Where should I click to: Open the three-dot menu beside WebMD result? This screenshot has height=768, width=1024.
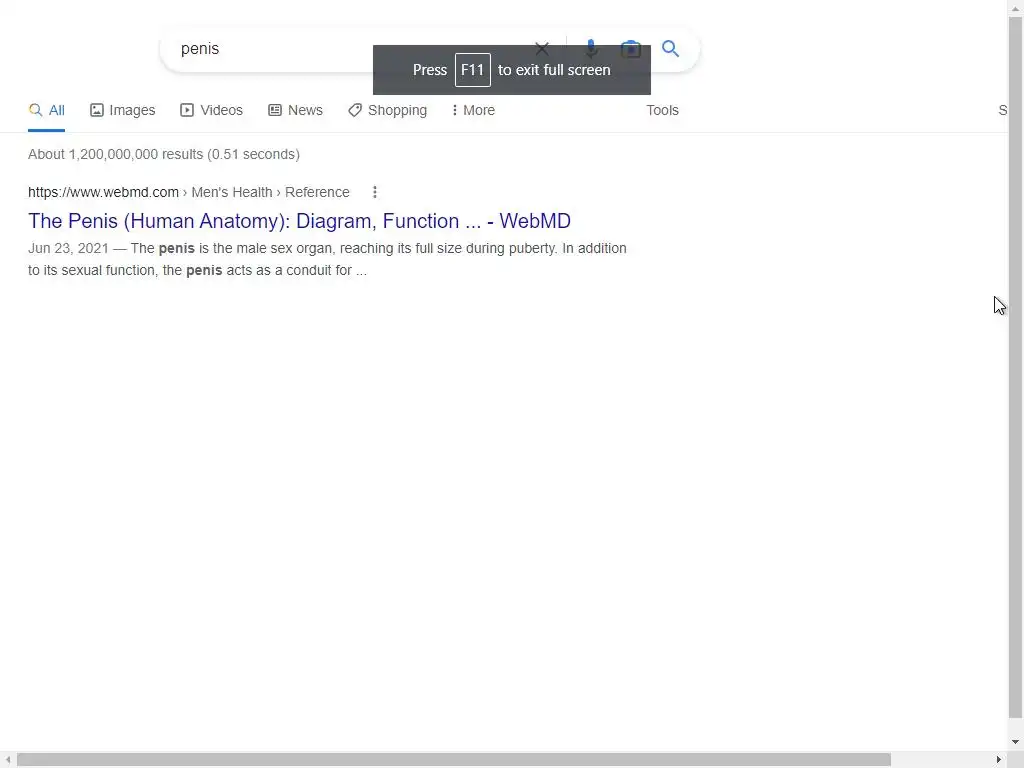(x=374, y=192)
